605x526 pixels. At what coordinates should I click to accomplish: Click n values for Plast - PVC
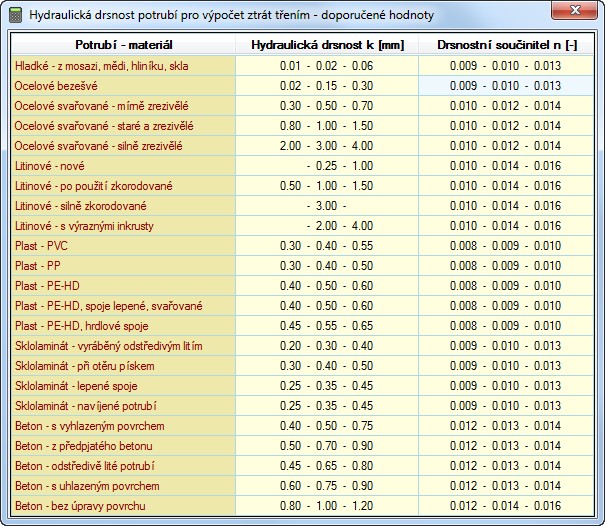[x=506, y=246]
